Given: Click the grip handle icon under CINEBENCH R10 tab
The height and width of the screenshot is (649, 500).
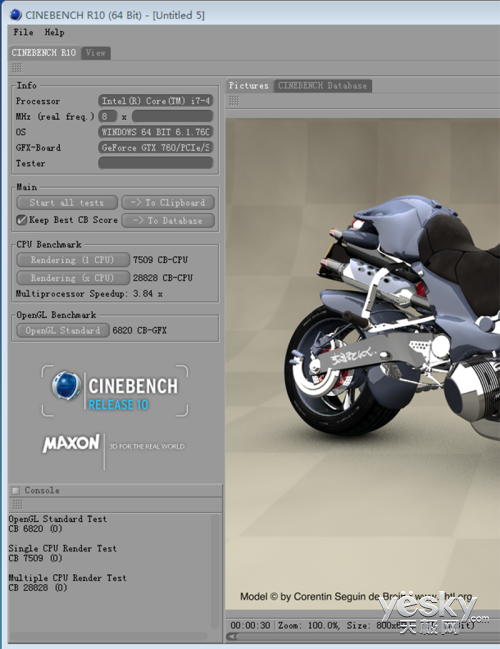Looking at the screenshot, I should [x=17, y=67].
